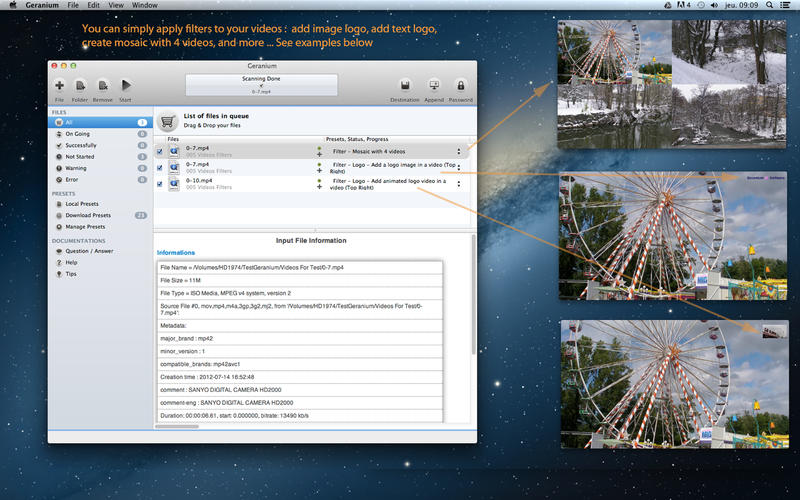Open preset dropdown for Mosaic with 4 videos
Screen dimensions: 800x500
coord(459,151)
